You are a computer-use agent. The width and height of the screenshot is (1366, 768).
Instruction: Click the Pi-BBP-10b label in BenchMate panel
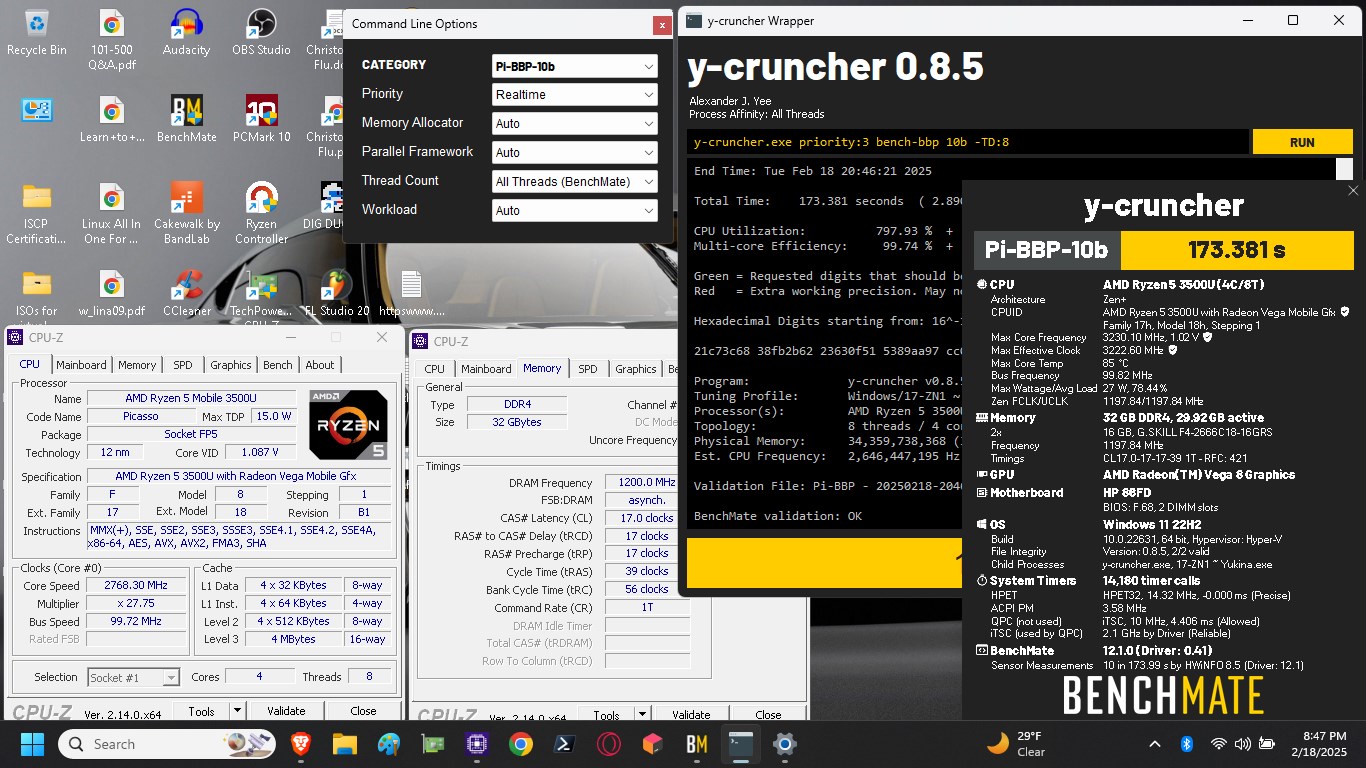(1046, 250)
